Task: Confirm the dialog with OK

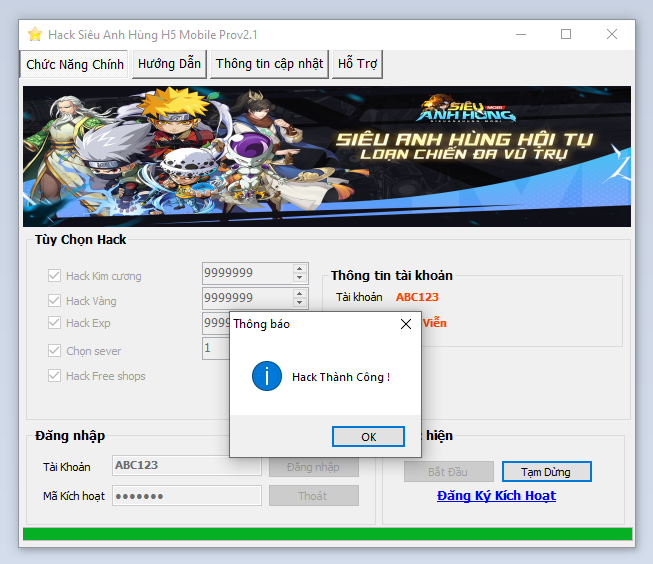Action: pos(368,437)
